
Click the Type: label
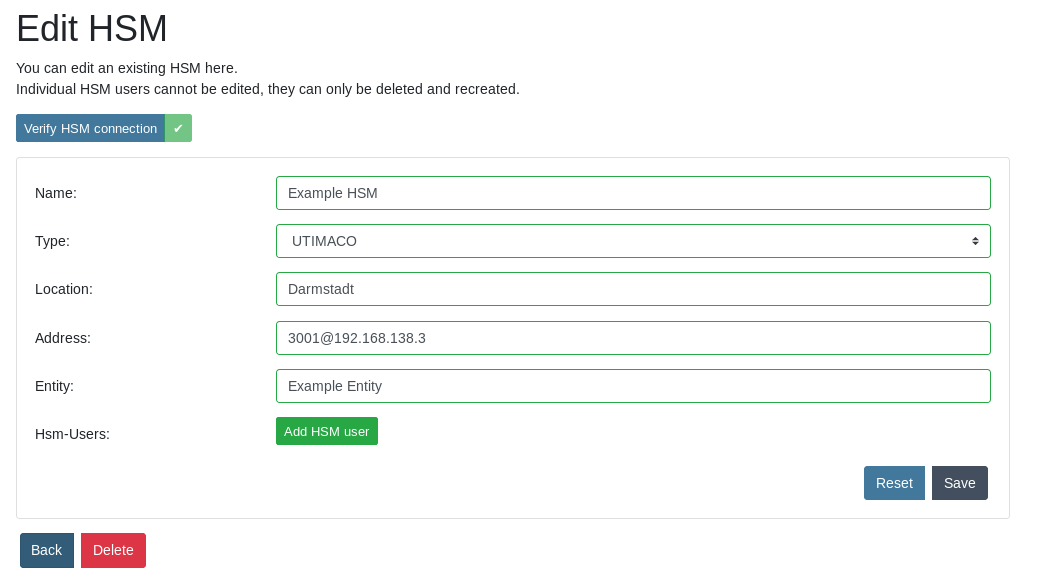[x=52, y=241]
